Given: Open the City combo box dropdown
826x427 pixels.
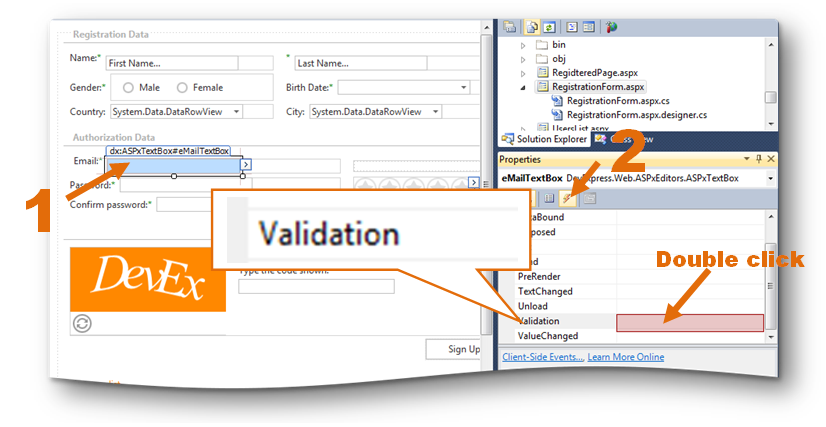Looking at the screenshot, I should coord(436,112).
